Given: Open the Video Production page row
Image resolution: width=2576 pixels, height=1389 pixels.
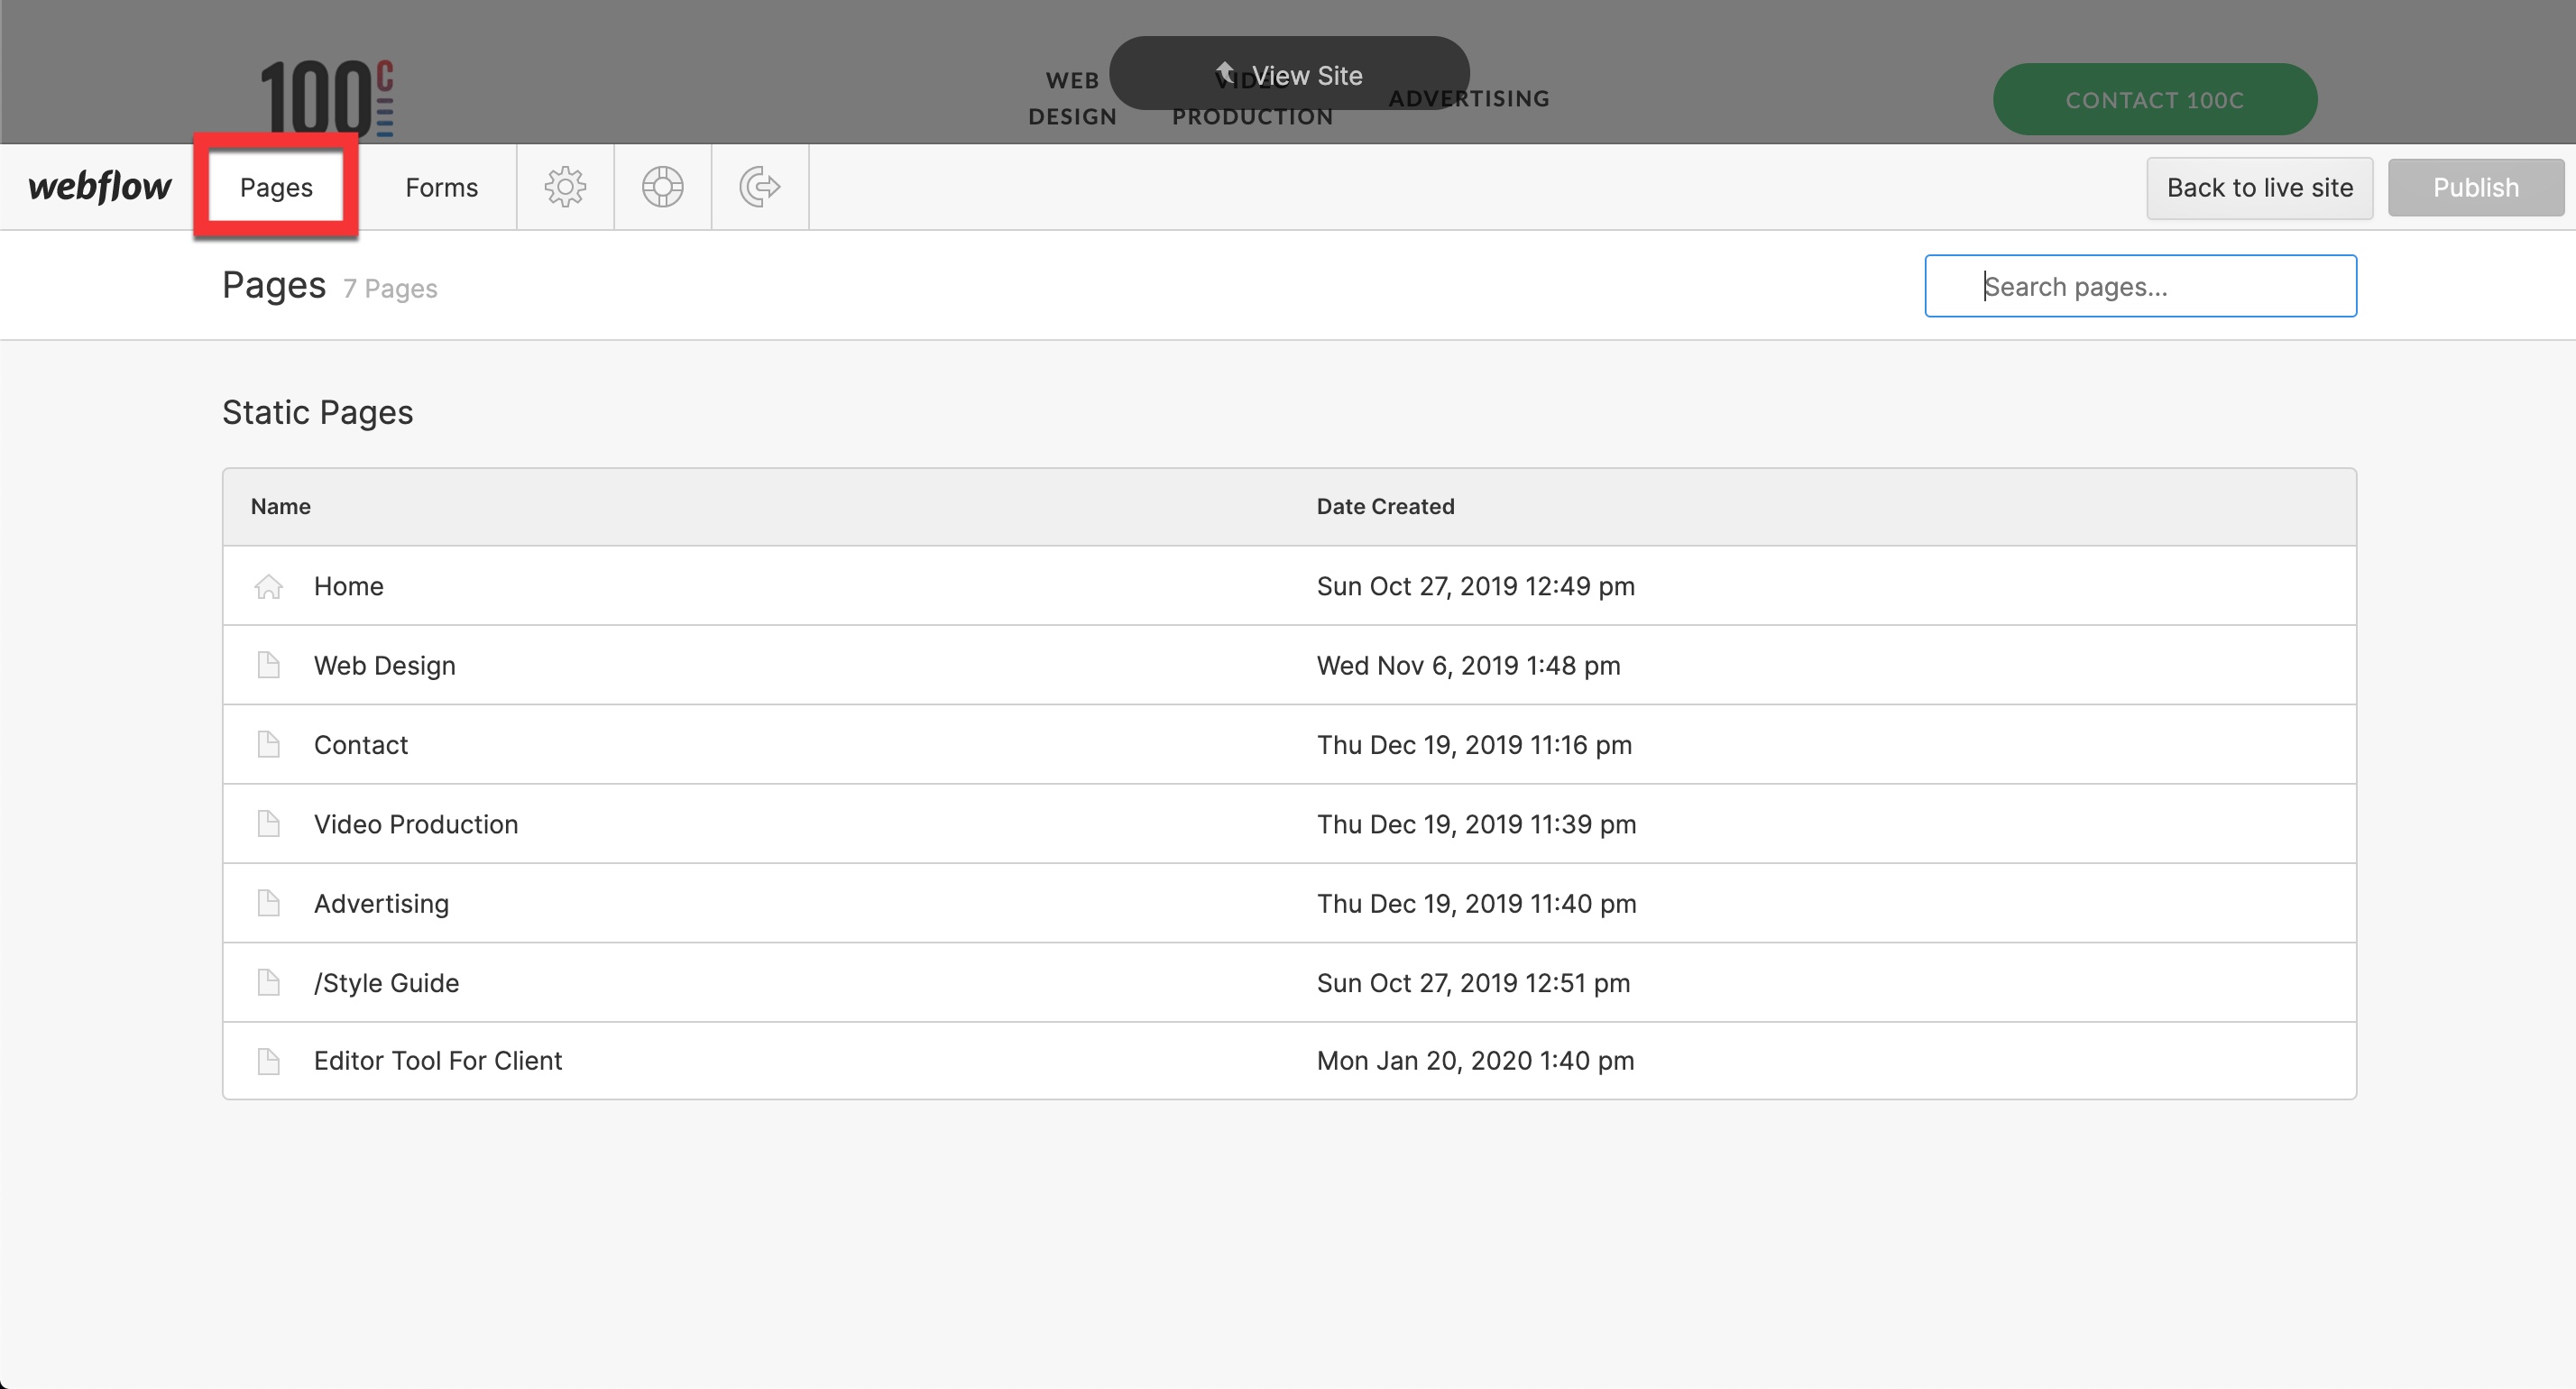Looking at the screenshot, I should [1289, 824].
